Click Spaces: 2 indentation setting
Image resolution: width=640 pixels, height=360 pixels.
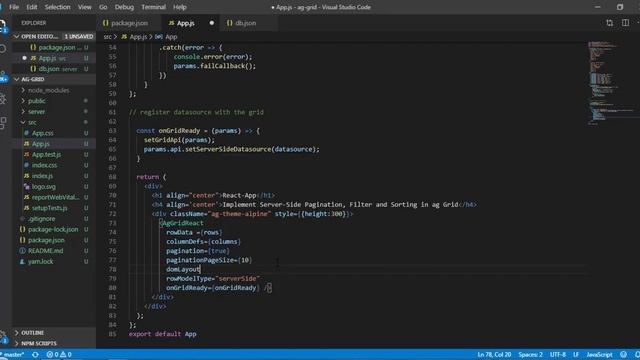pyautogui.click(x=530, y=354)
